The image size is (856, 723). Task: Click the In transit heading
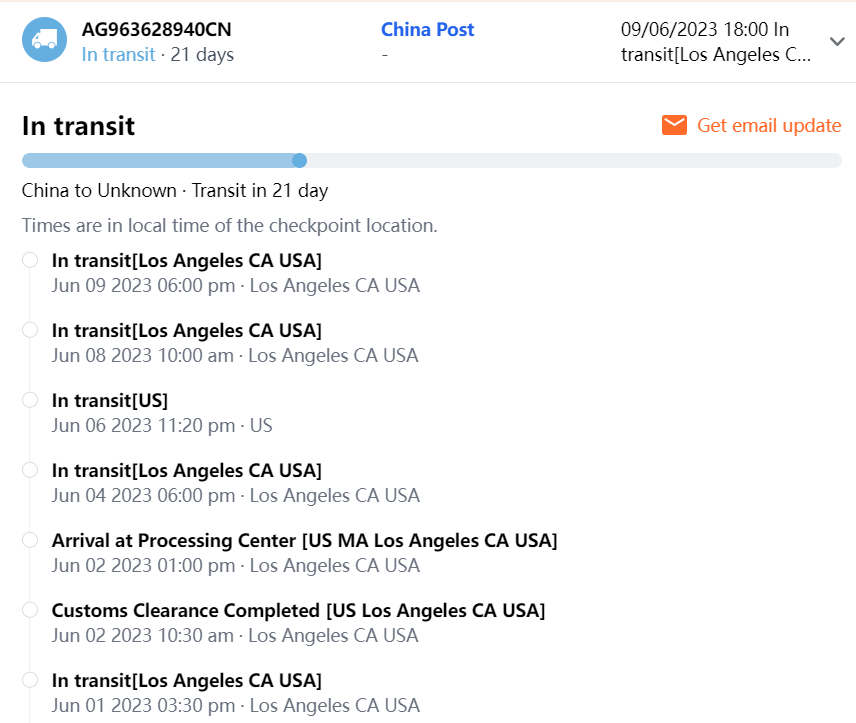click(78, 126)
